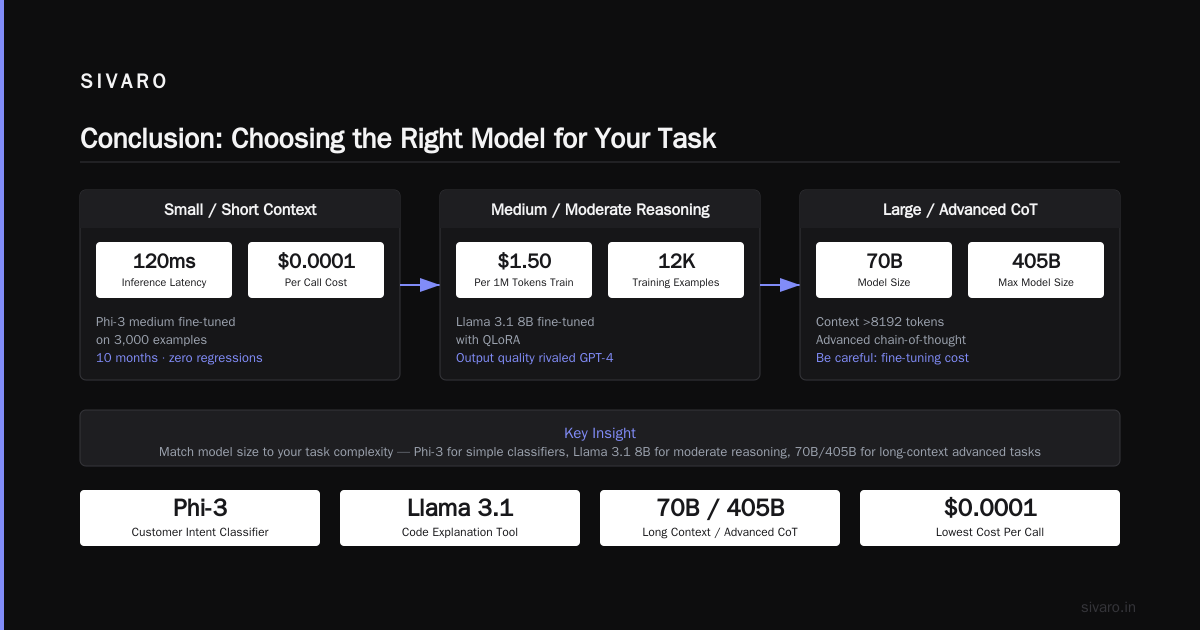
Task: Click the '70B / 405B' Long Context card
Action: pos(720,517)
